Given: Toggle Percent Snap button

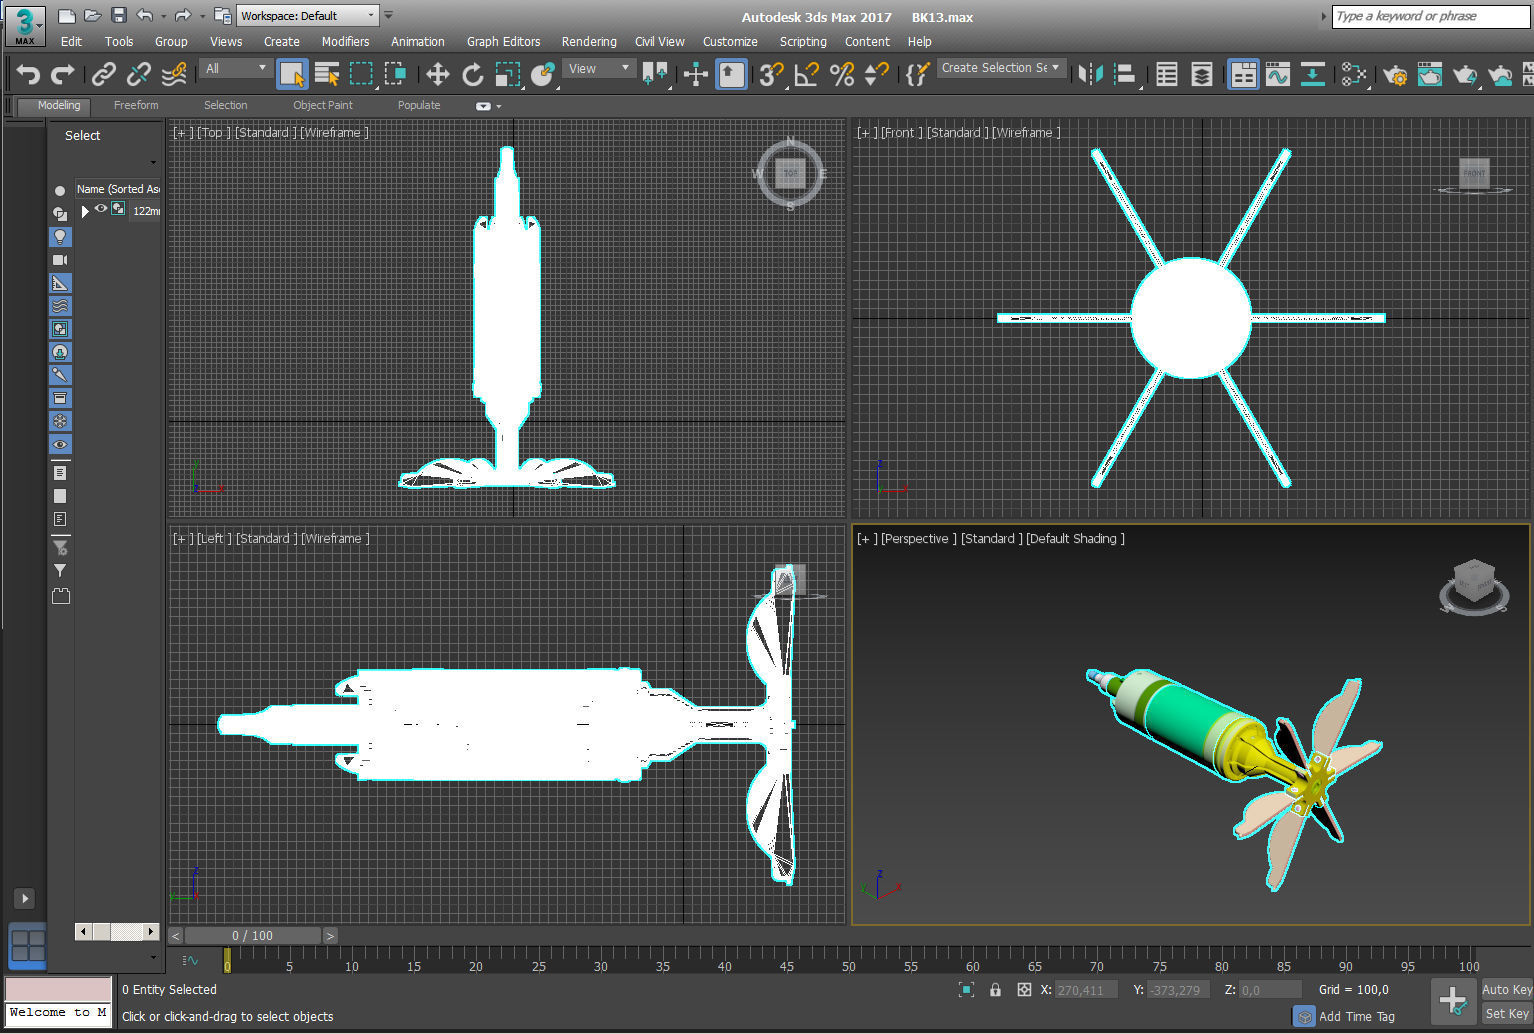Looking at the screenshot, I should [x=842, y=74].
